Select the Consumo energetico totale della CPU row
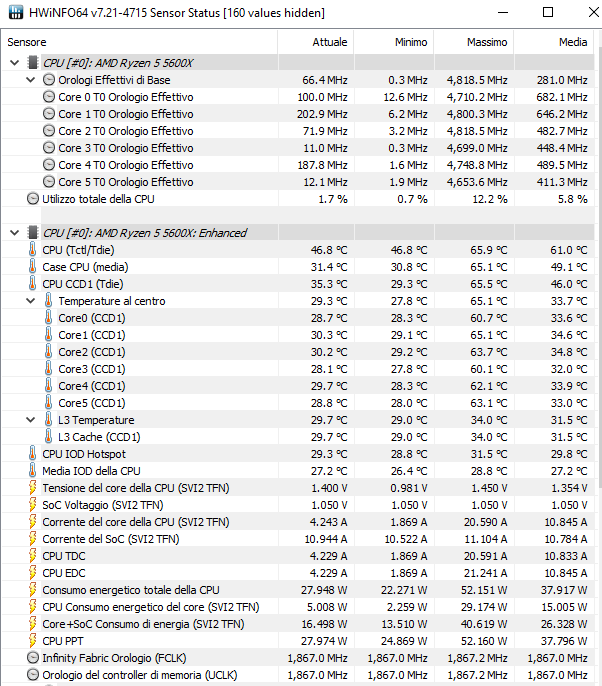This screenshot has height=686, width=602. coord(298,590)
